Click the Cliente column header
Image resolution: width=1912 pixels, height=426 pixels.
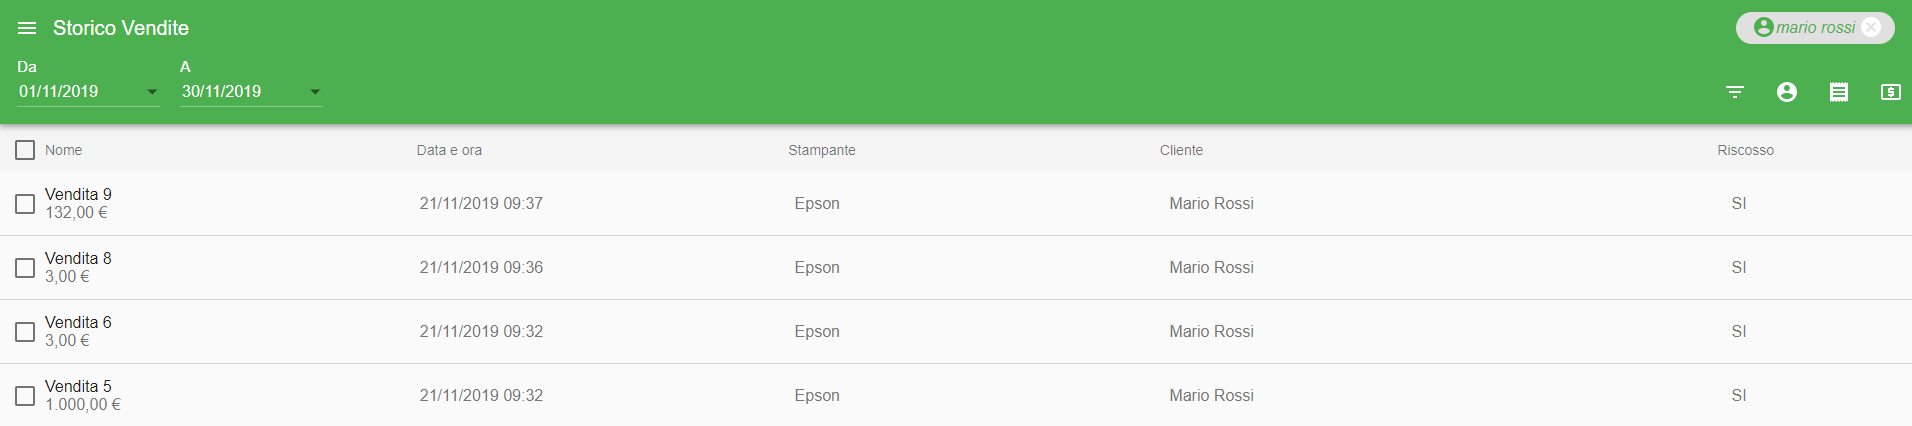click(x=1181, y=150)
